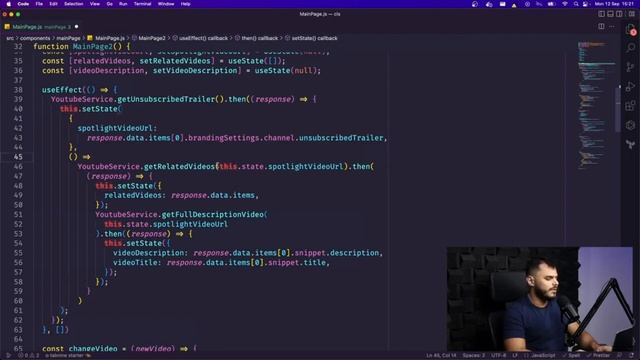Click 'MainPage2' symbol in the breadcrumb
640x360 pixels.
(x=152, y=38)
